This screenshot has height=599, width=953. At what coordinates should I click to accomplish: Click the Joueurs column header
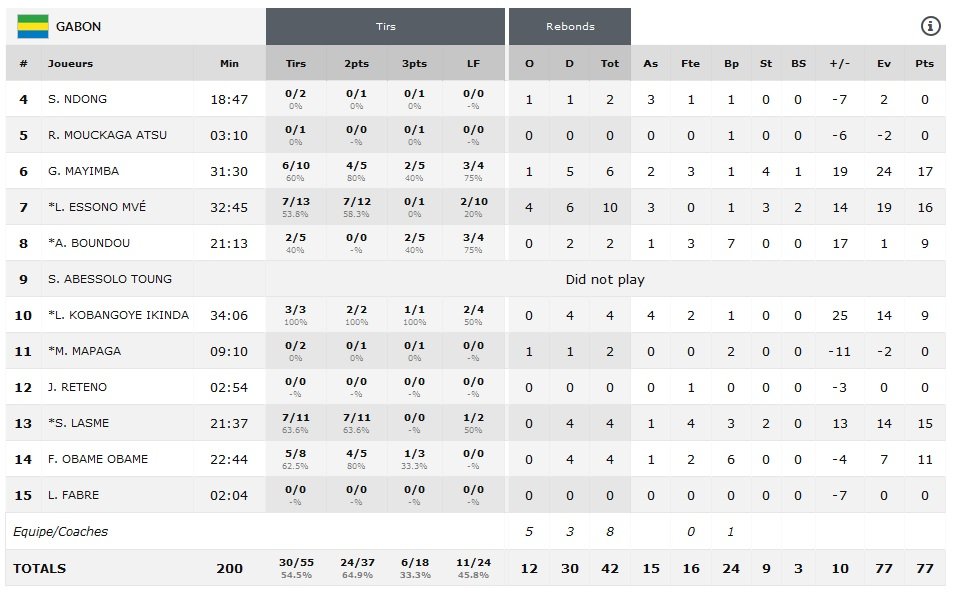[x=70, y=63]
